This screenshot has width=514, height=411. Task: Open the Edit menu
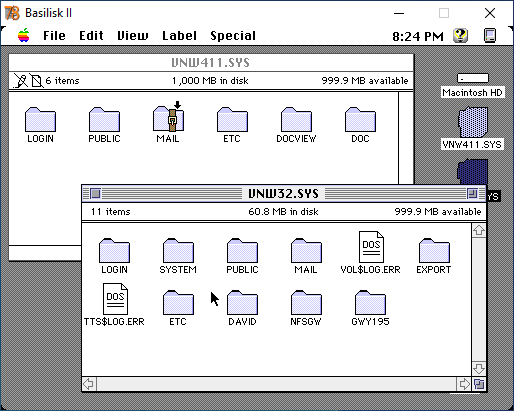(91, 36)
